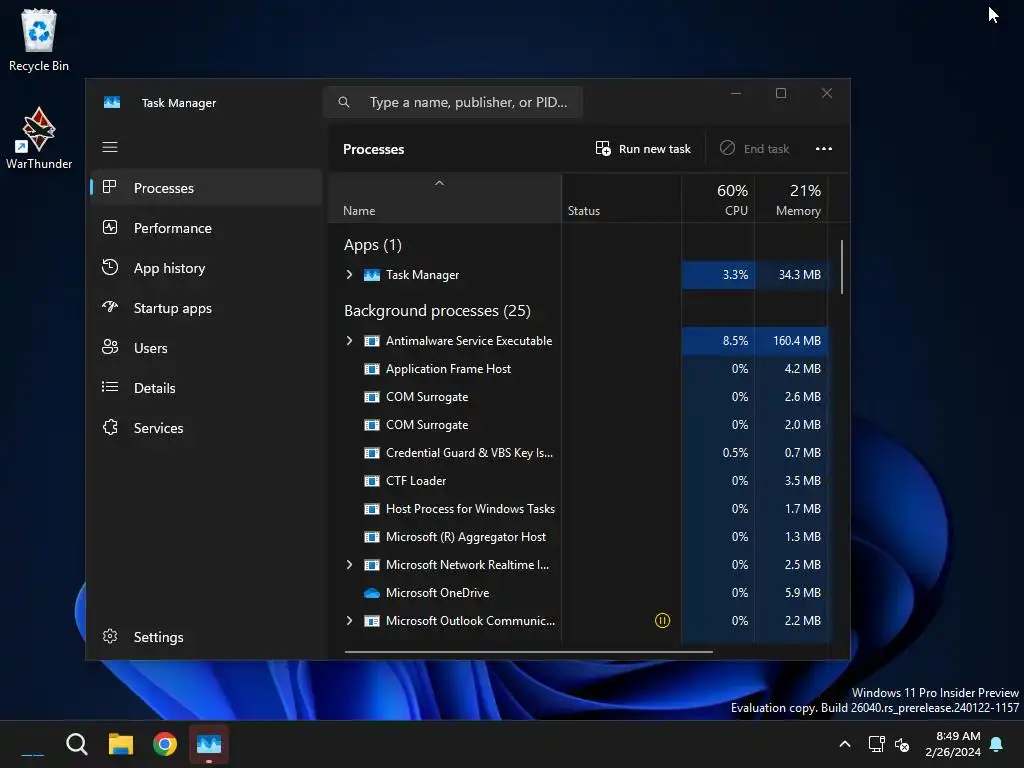Select COM Surrogate using 2.0 MB
1024x768 pixels.
(x=578, y=425)
